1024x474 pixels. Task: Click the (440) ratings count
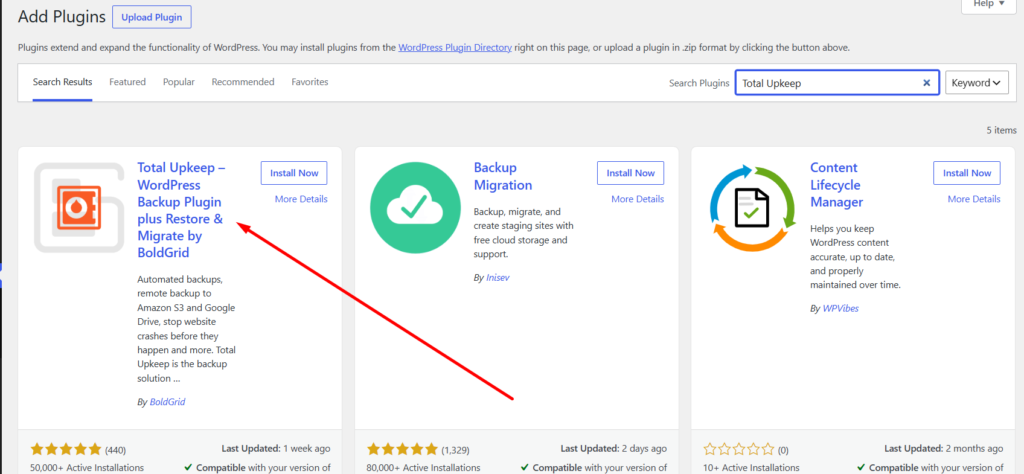pos(116,450)
